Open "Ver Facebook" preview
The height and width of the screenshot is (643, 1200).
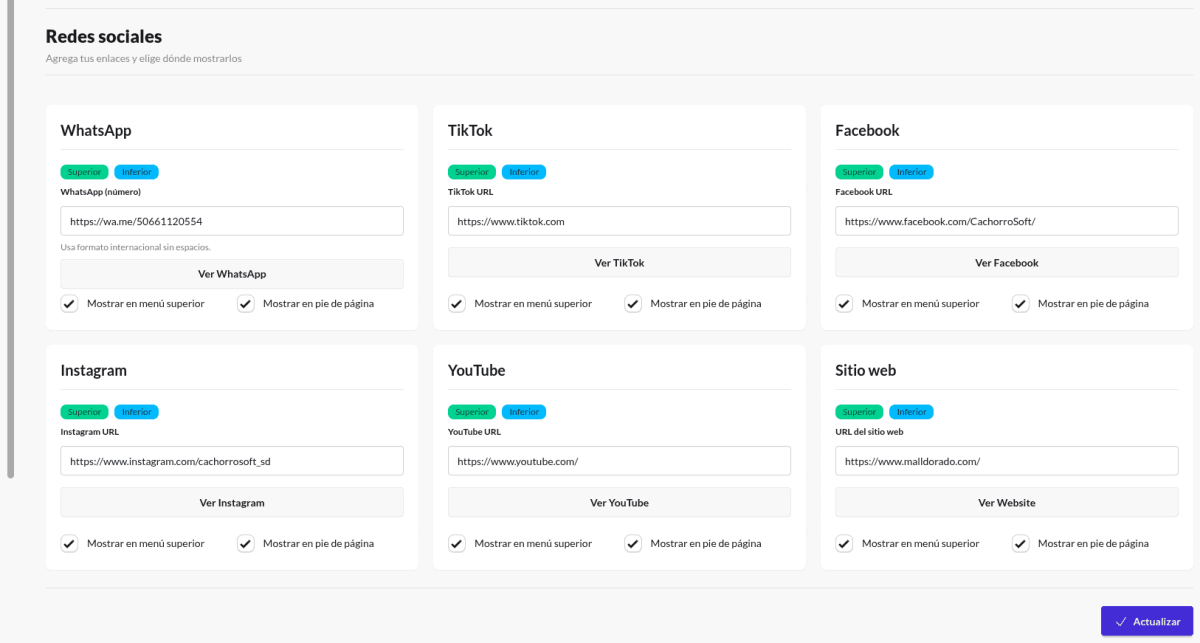(1006, 262)
